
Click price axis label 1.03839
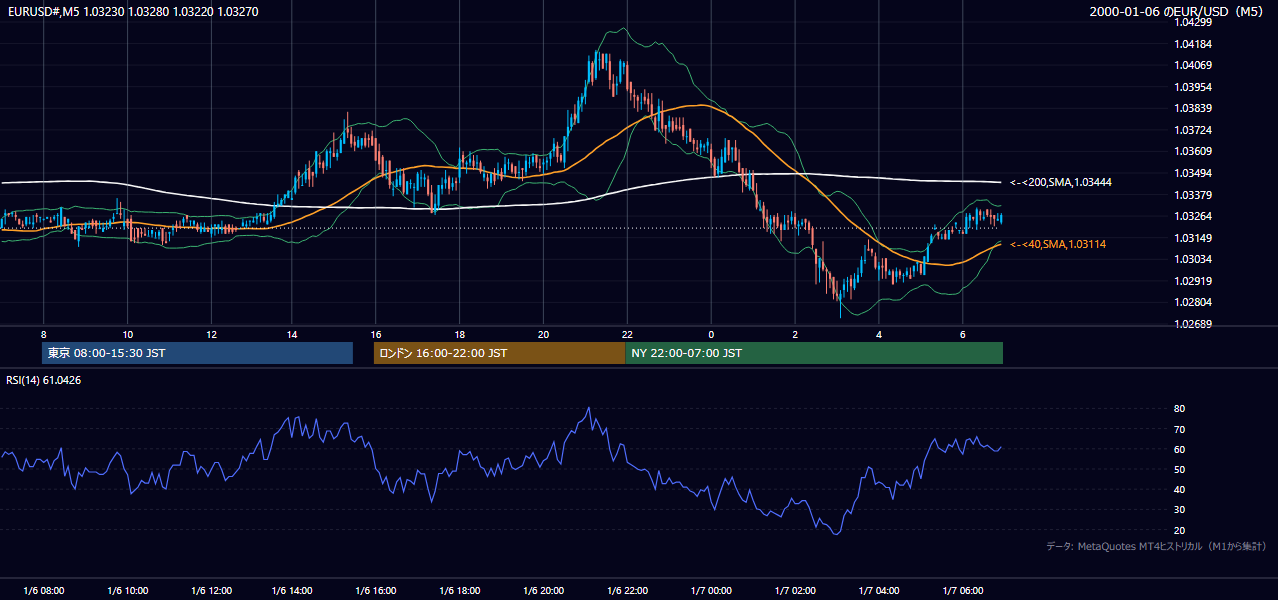click(1194, 108)
